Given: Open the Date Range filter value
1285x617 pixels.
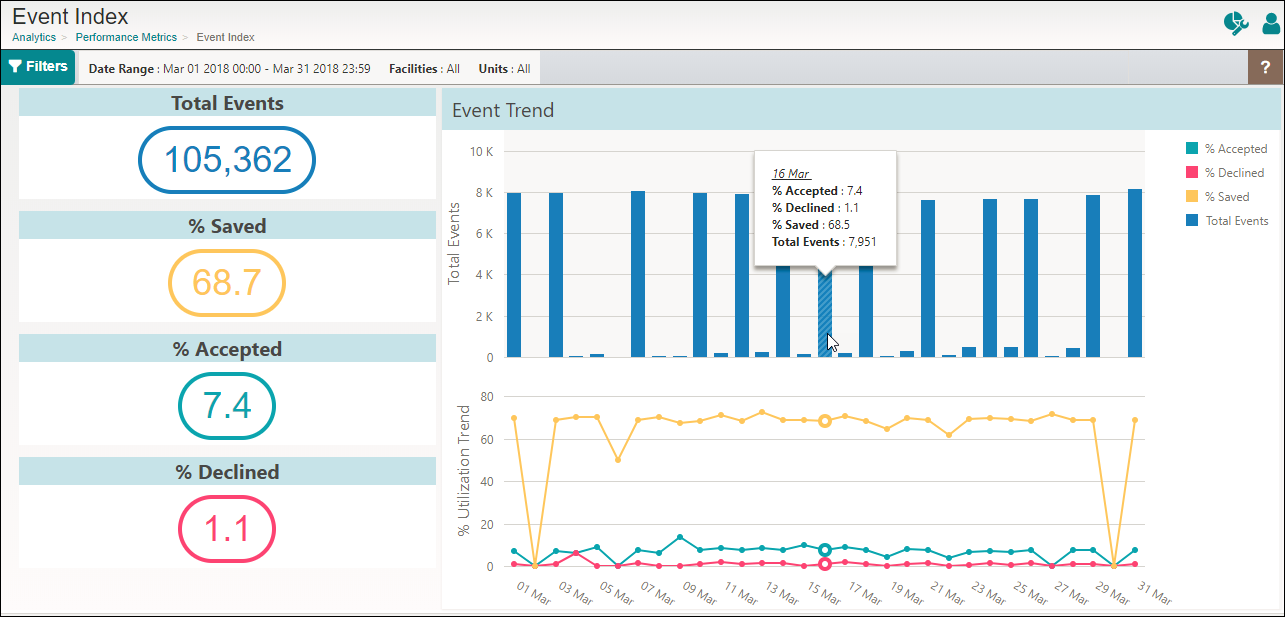Looking at the screenshot, I should (266, 69).
